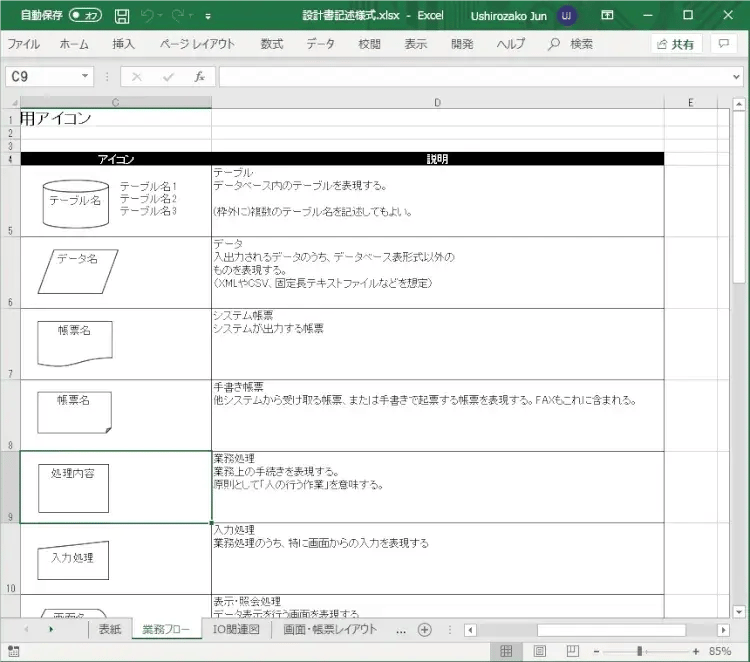
Task: Open the 挿入 (Insert) ribbon tab
Action: [x=123, y=44]
